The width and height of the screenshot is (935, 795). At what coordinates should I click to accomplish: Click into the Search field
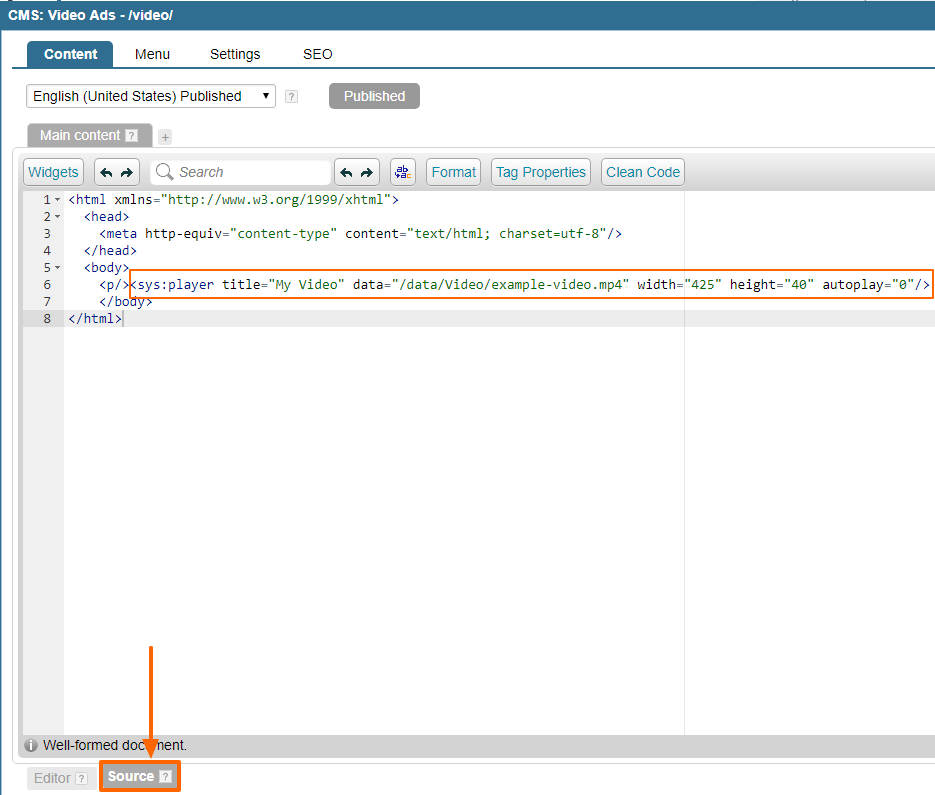[240, 172]
